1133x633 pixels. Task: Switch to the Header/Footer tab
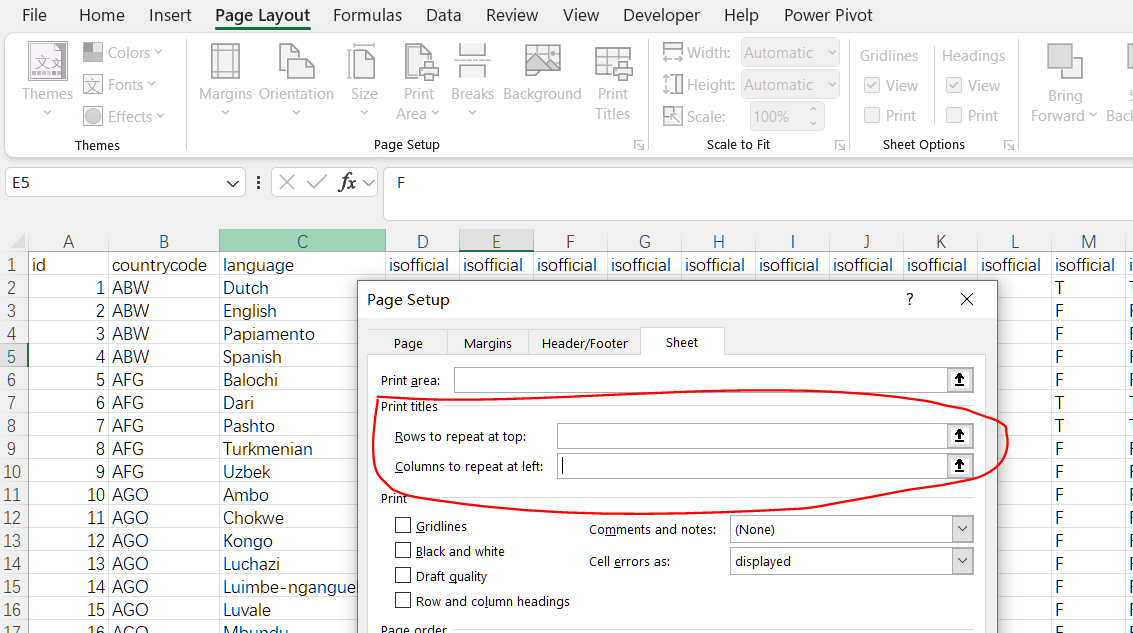584,343
